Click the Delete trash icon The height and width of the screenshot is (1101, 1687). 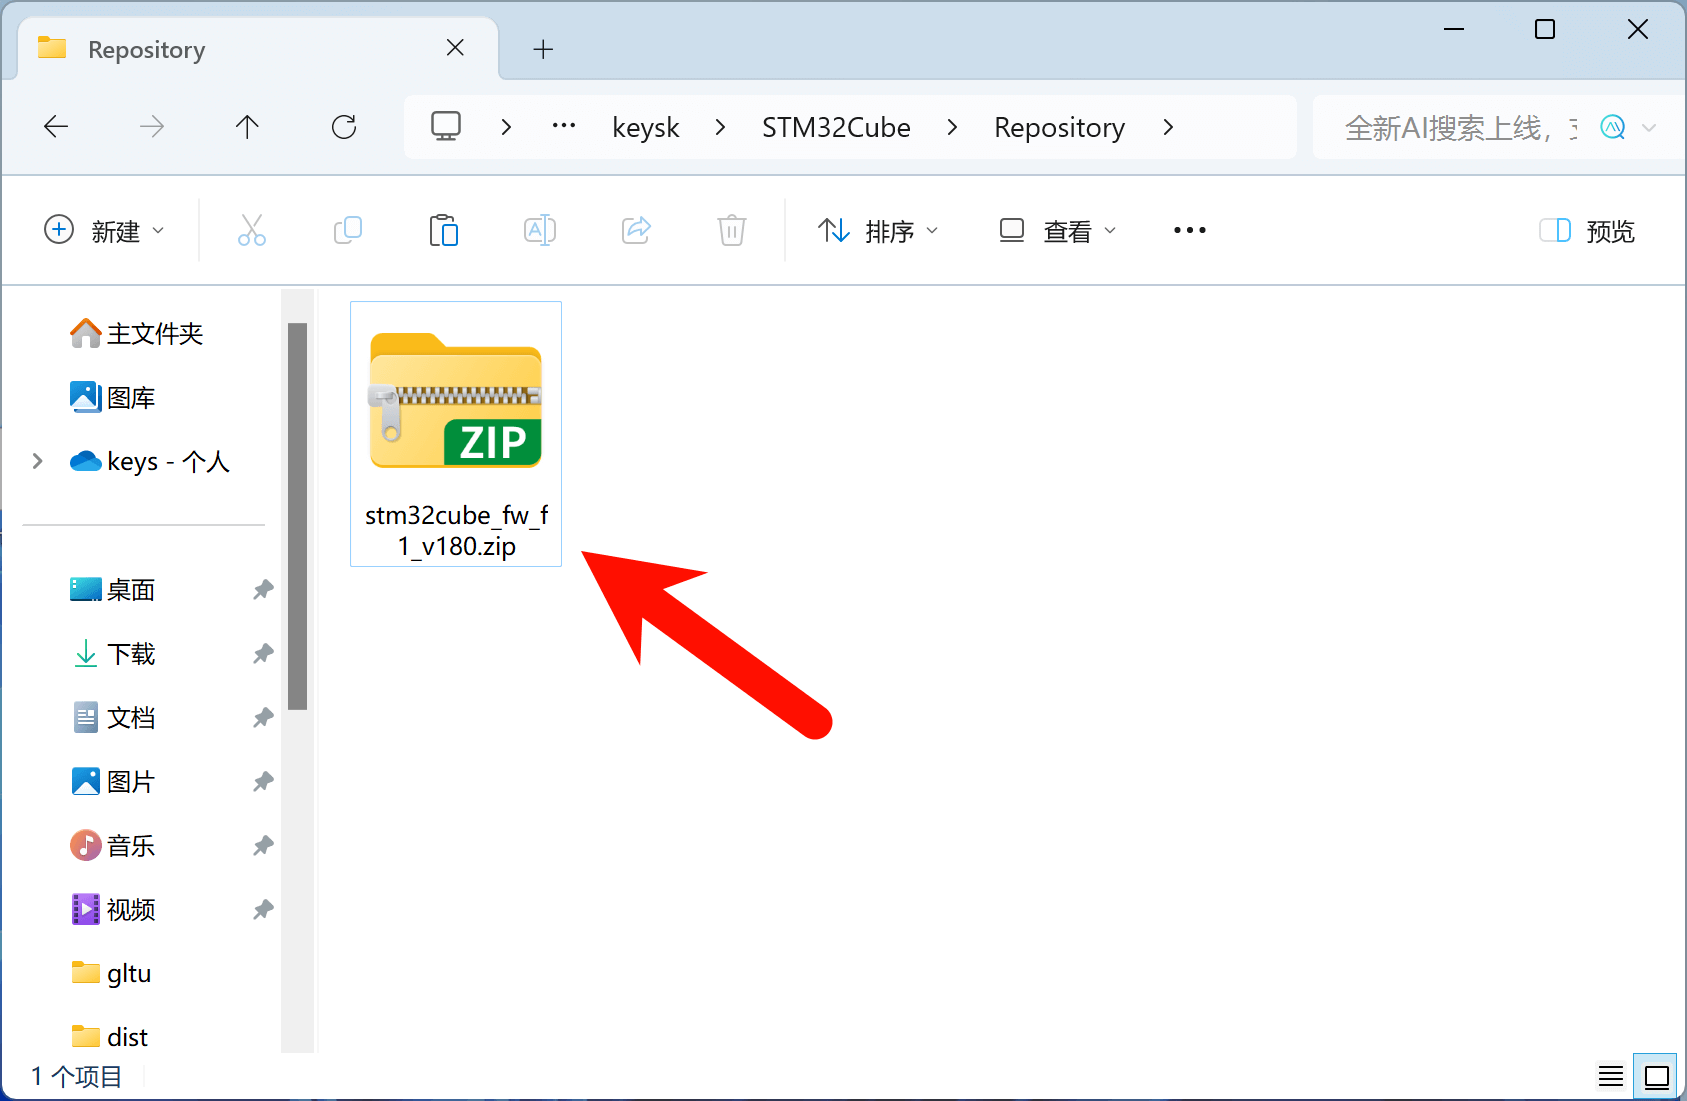[x=732, y=231]
